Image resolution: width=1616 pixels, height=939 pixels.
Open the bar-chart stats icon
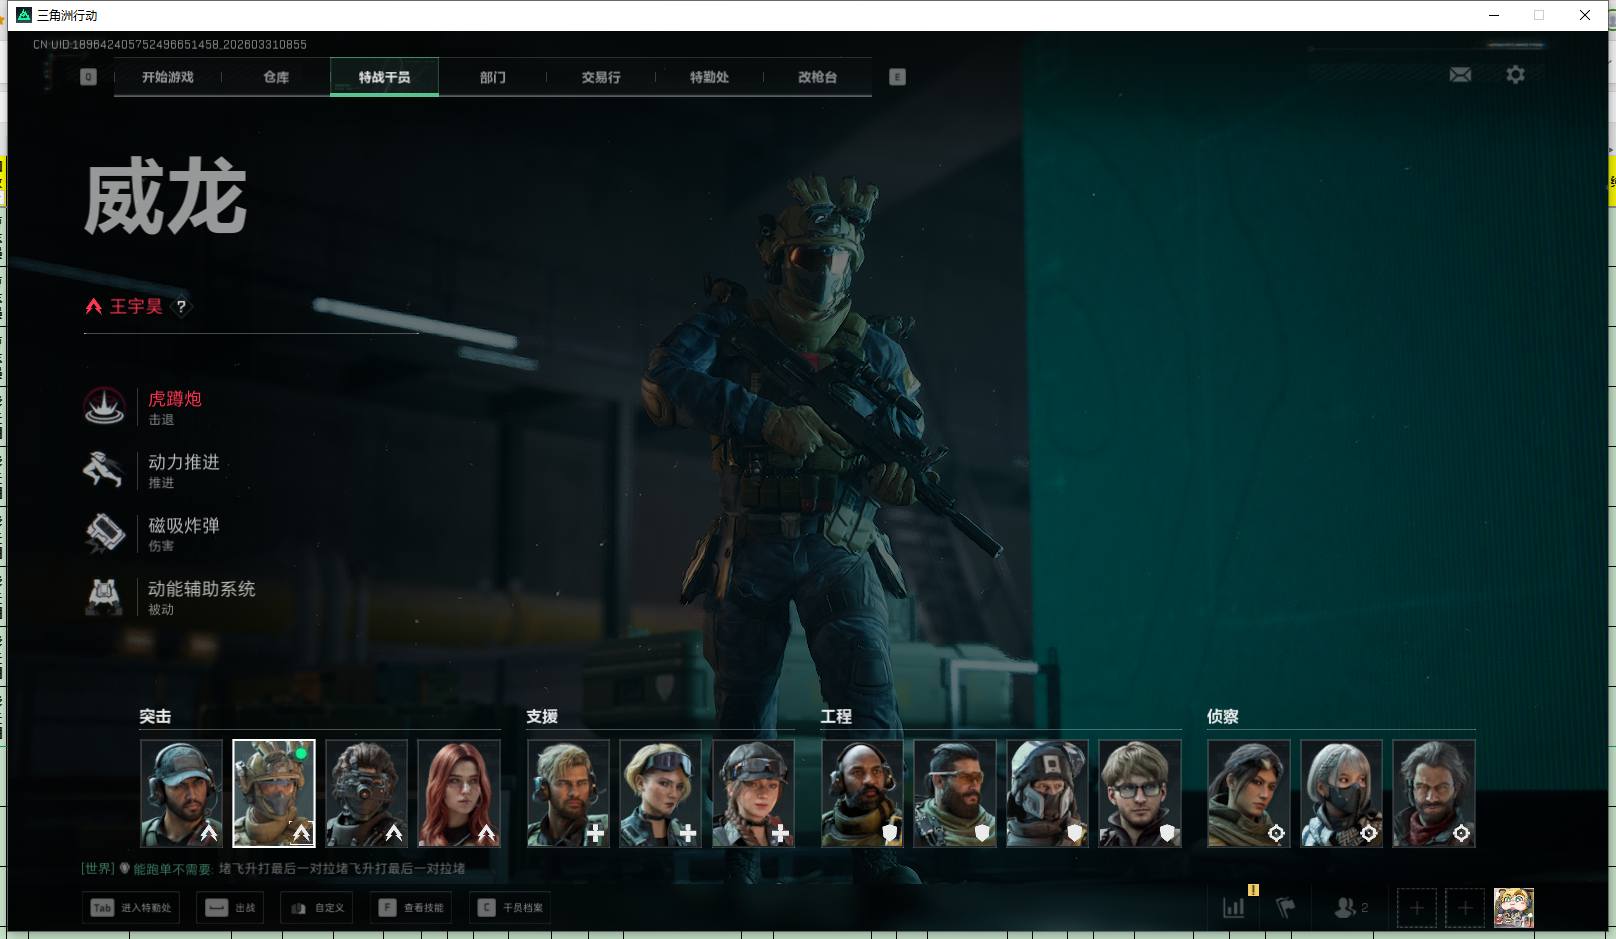[x=1234, y=908]
